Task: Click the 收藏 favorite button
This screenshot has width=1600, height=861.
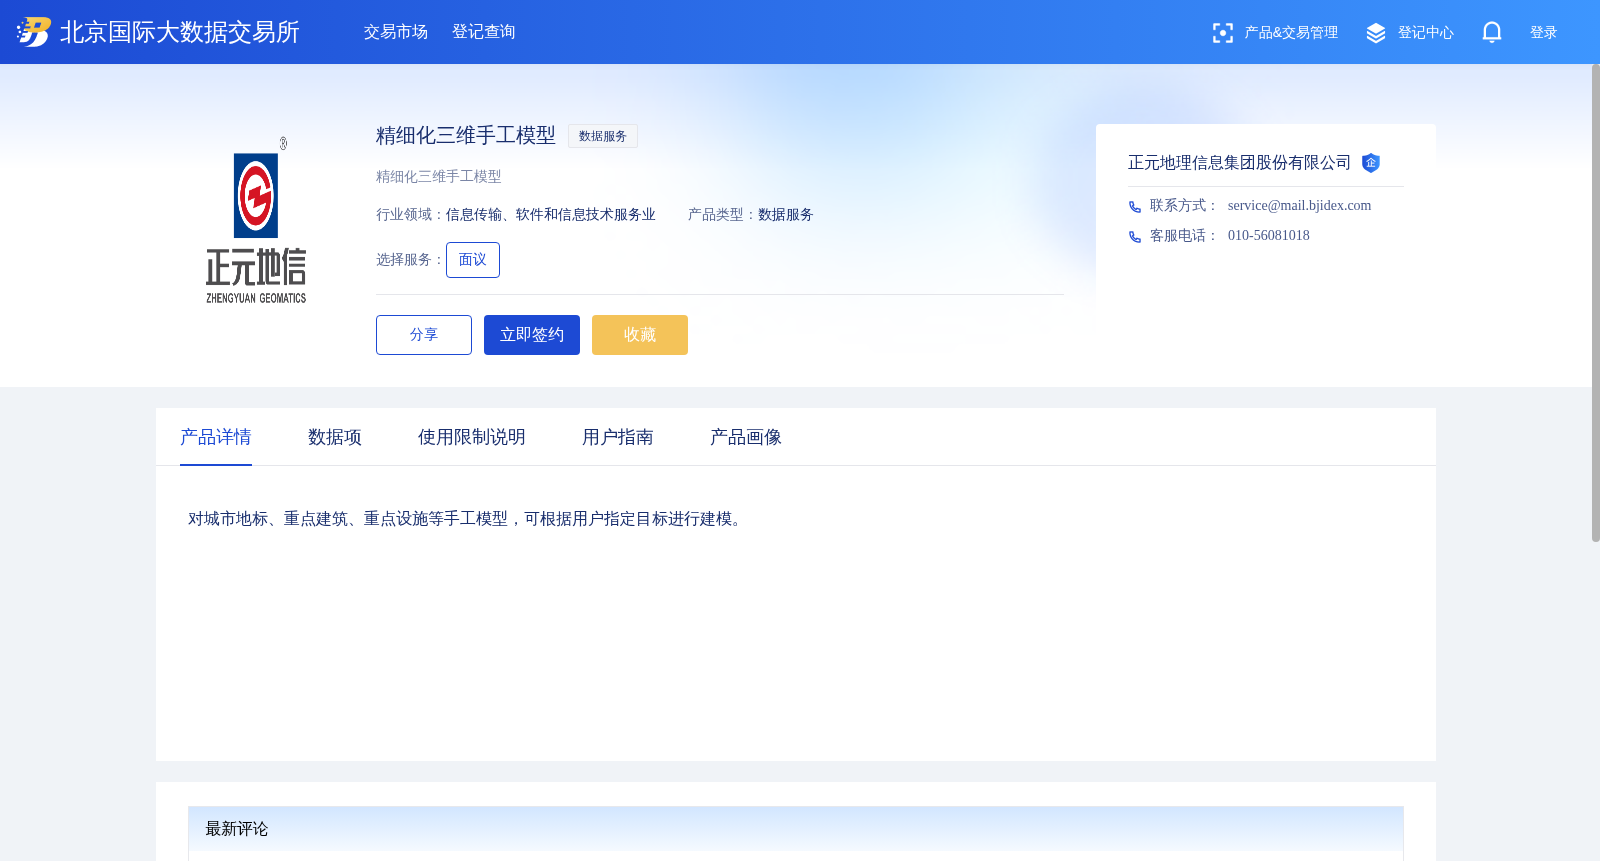Action: click(640, 335)
